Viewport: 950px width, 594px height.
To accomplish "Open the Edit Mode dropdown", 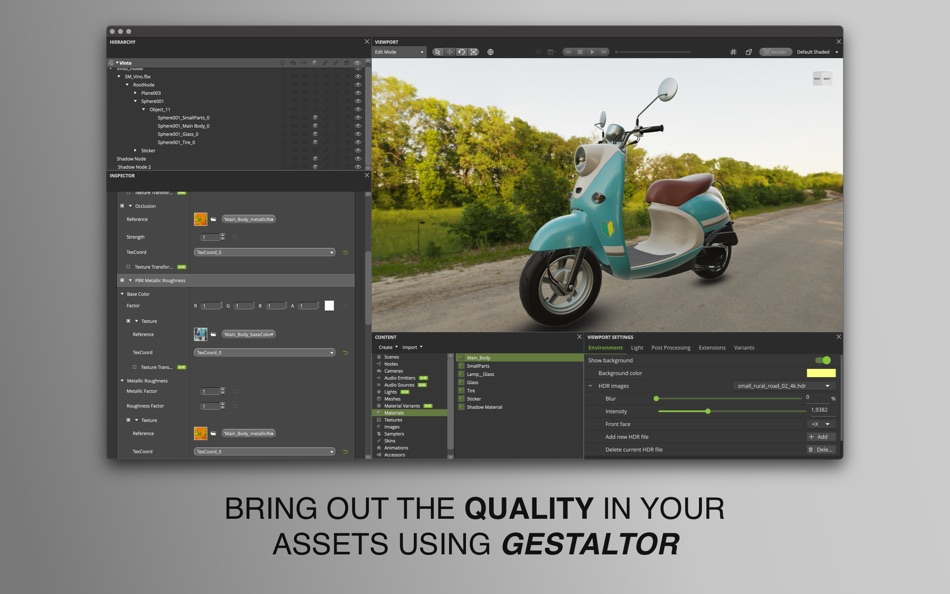I will [x=399, y=52].
